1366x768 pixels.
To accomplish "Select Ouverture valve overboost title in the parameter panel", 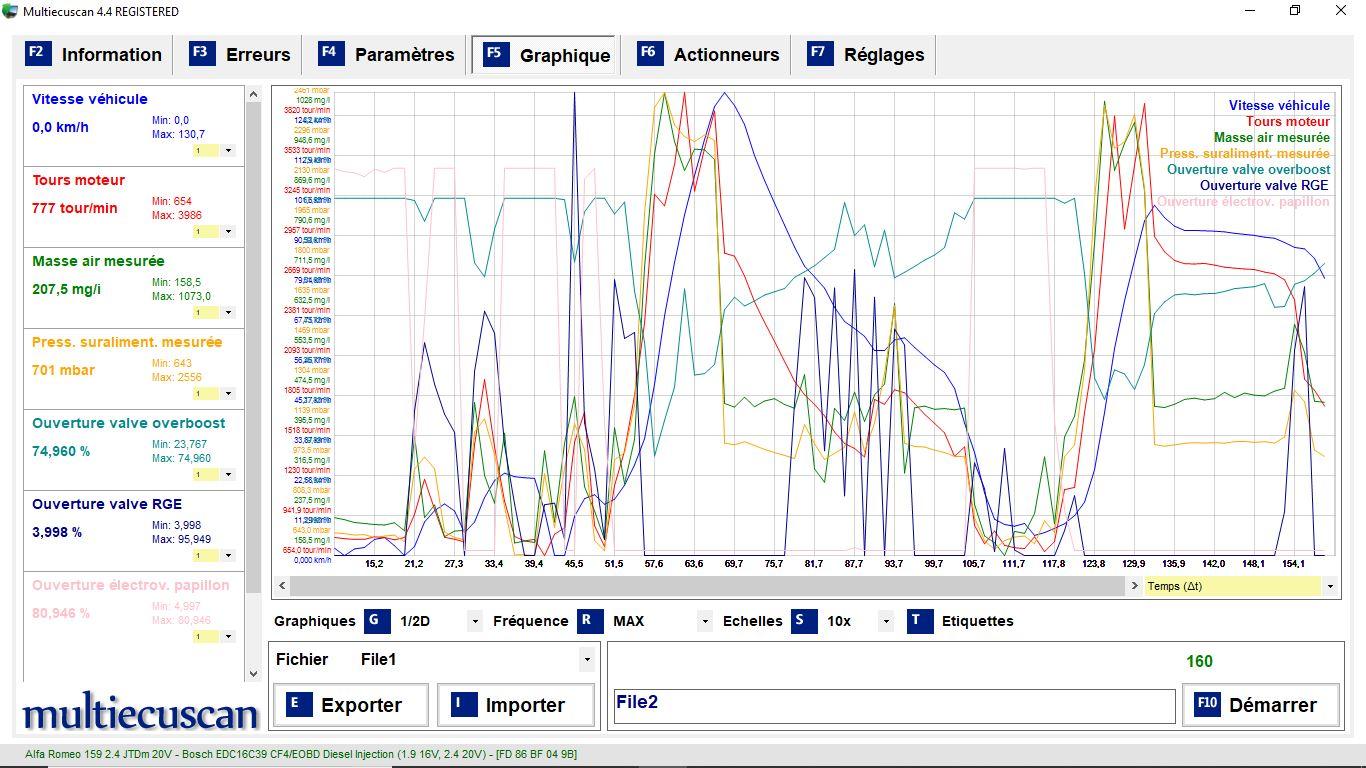I will (129, 423).
